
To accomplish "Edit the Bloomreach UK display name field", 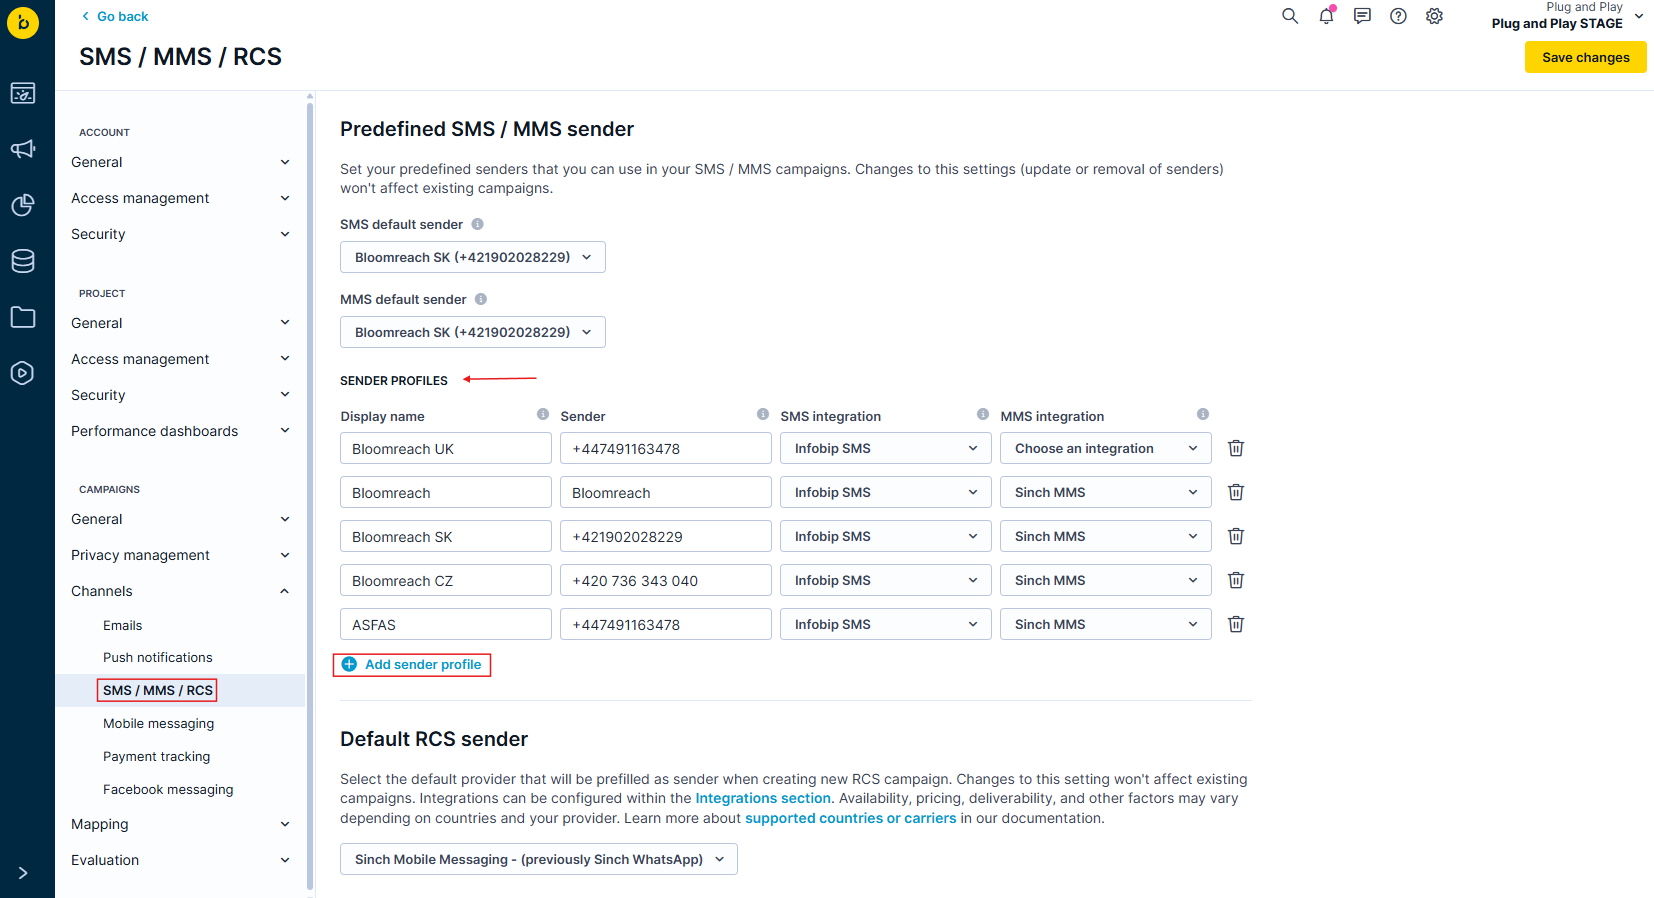I will (x=446, y=448).
